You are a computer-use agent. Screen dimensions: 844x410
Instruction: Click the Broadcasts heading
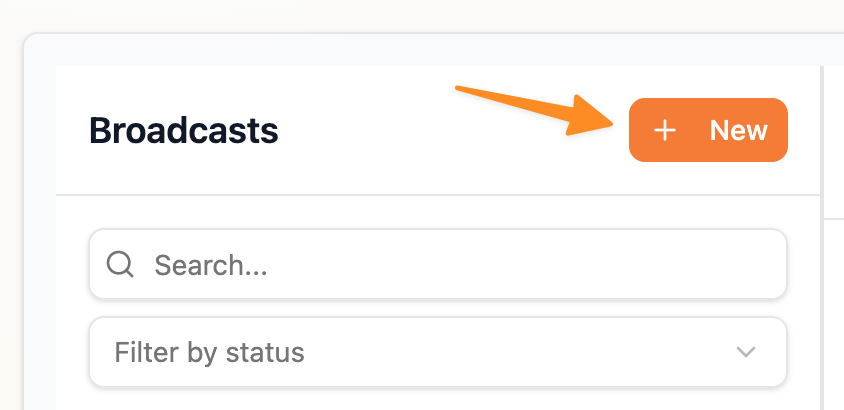coord(184,130)
